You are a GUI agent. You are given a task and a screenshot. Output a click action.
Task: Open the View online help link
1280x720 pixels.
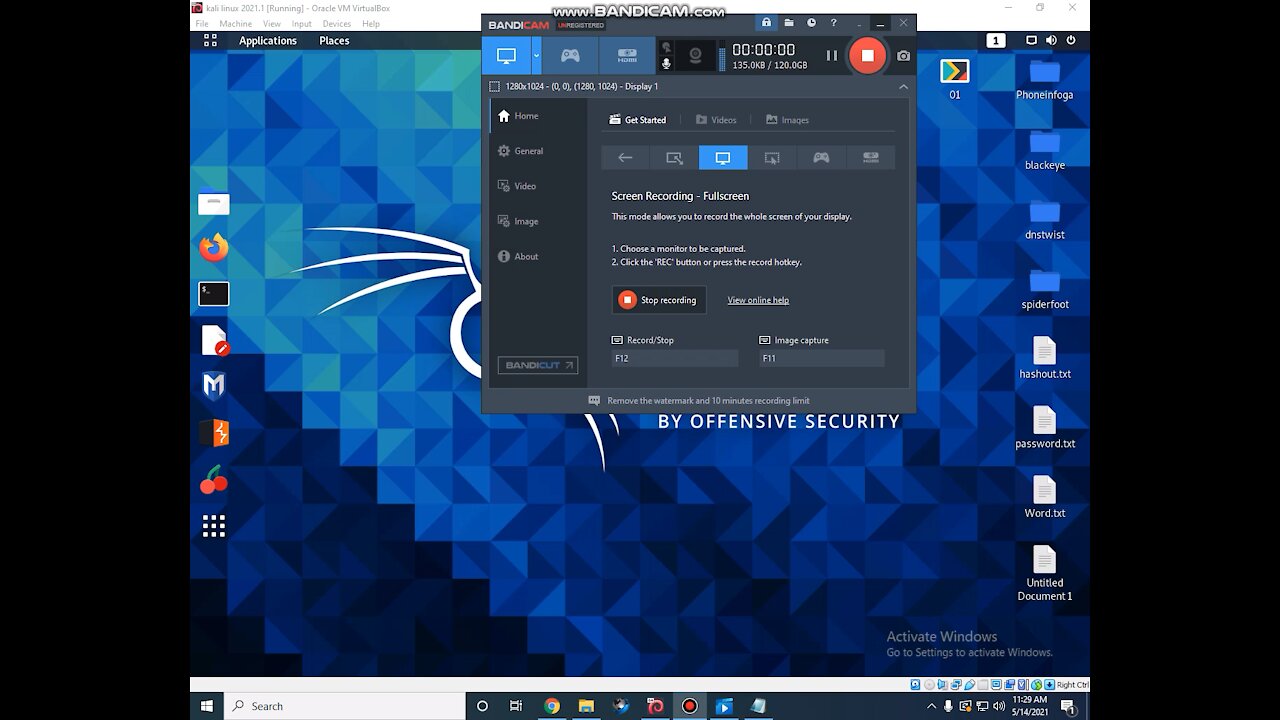(758, 300)
